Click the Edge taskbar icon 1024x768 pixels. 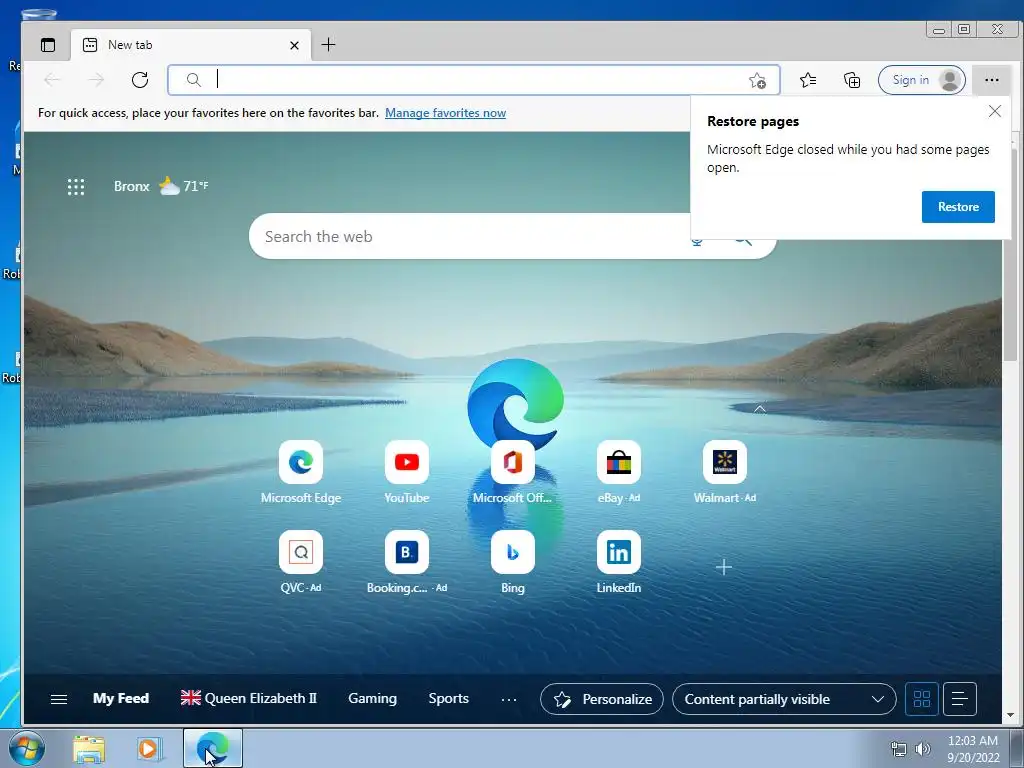click(213, 748)
